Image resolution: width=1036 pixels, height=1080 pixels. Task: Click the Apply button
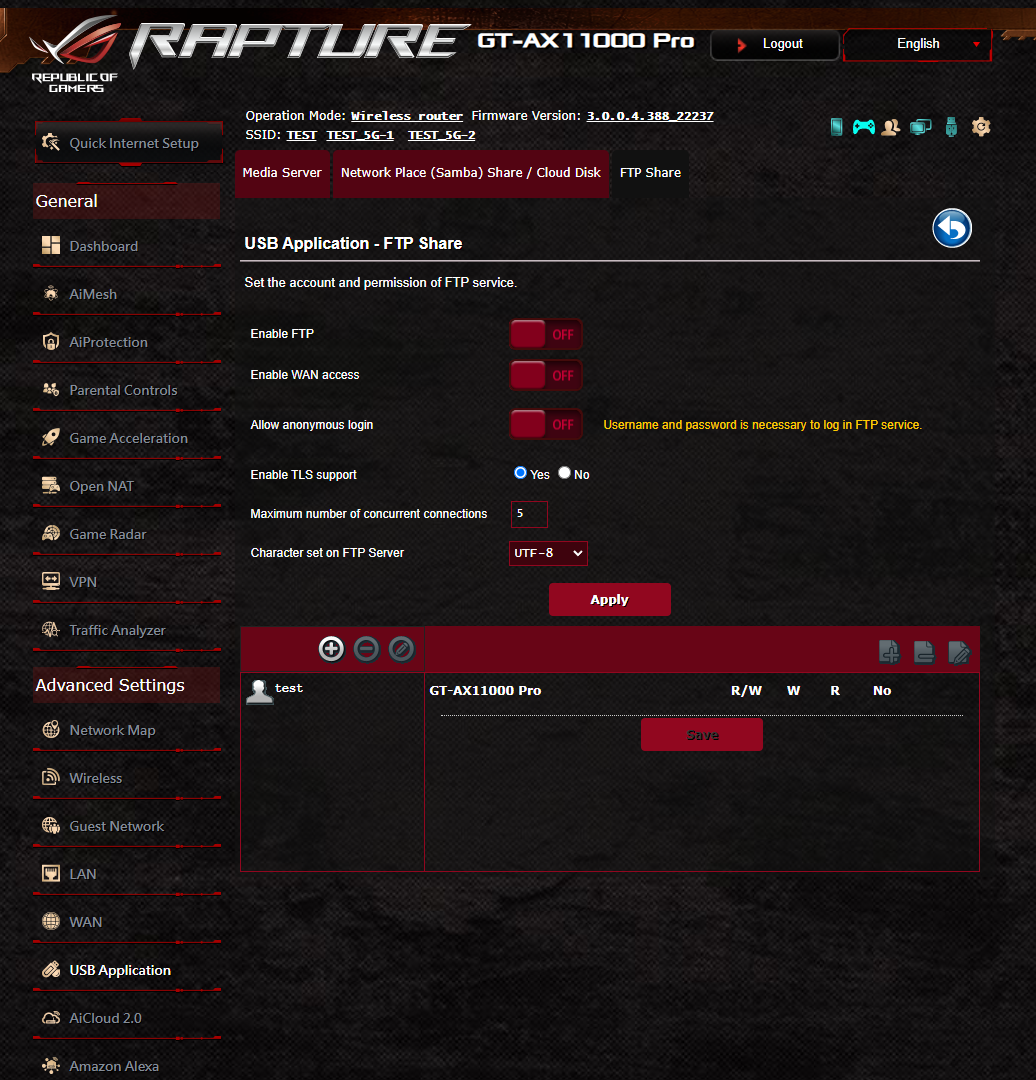[x=610, y=599]
